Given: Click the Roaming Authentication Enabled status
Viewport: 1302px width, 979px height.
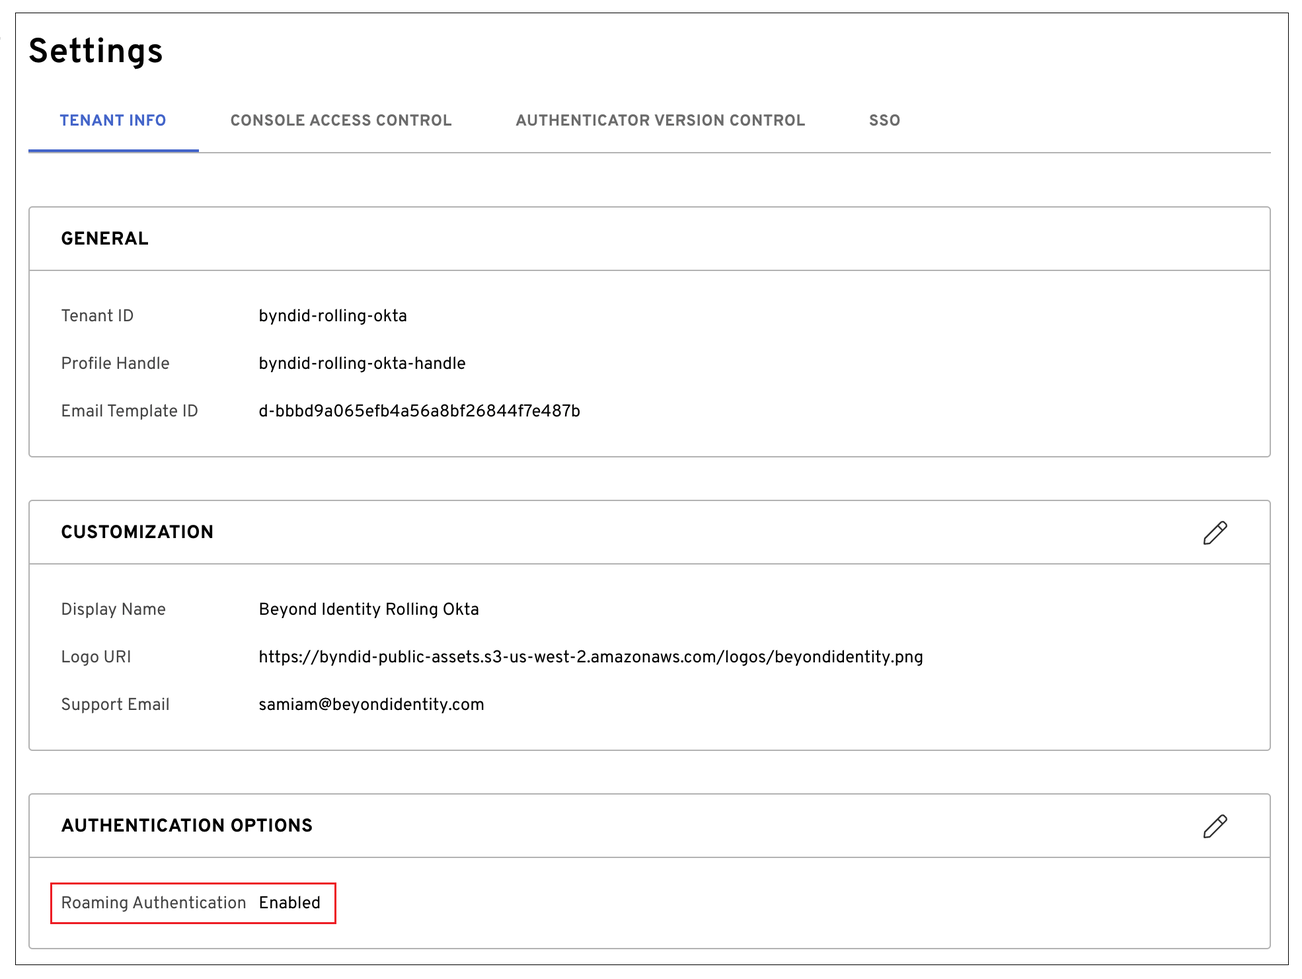Looking at the screenshot, I should click(289, 903).
